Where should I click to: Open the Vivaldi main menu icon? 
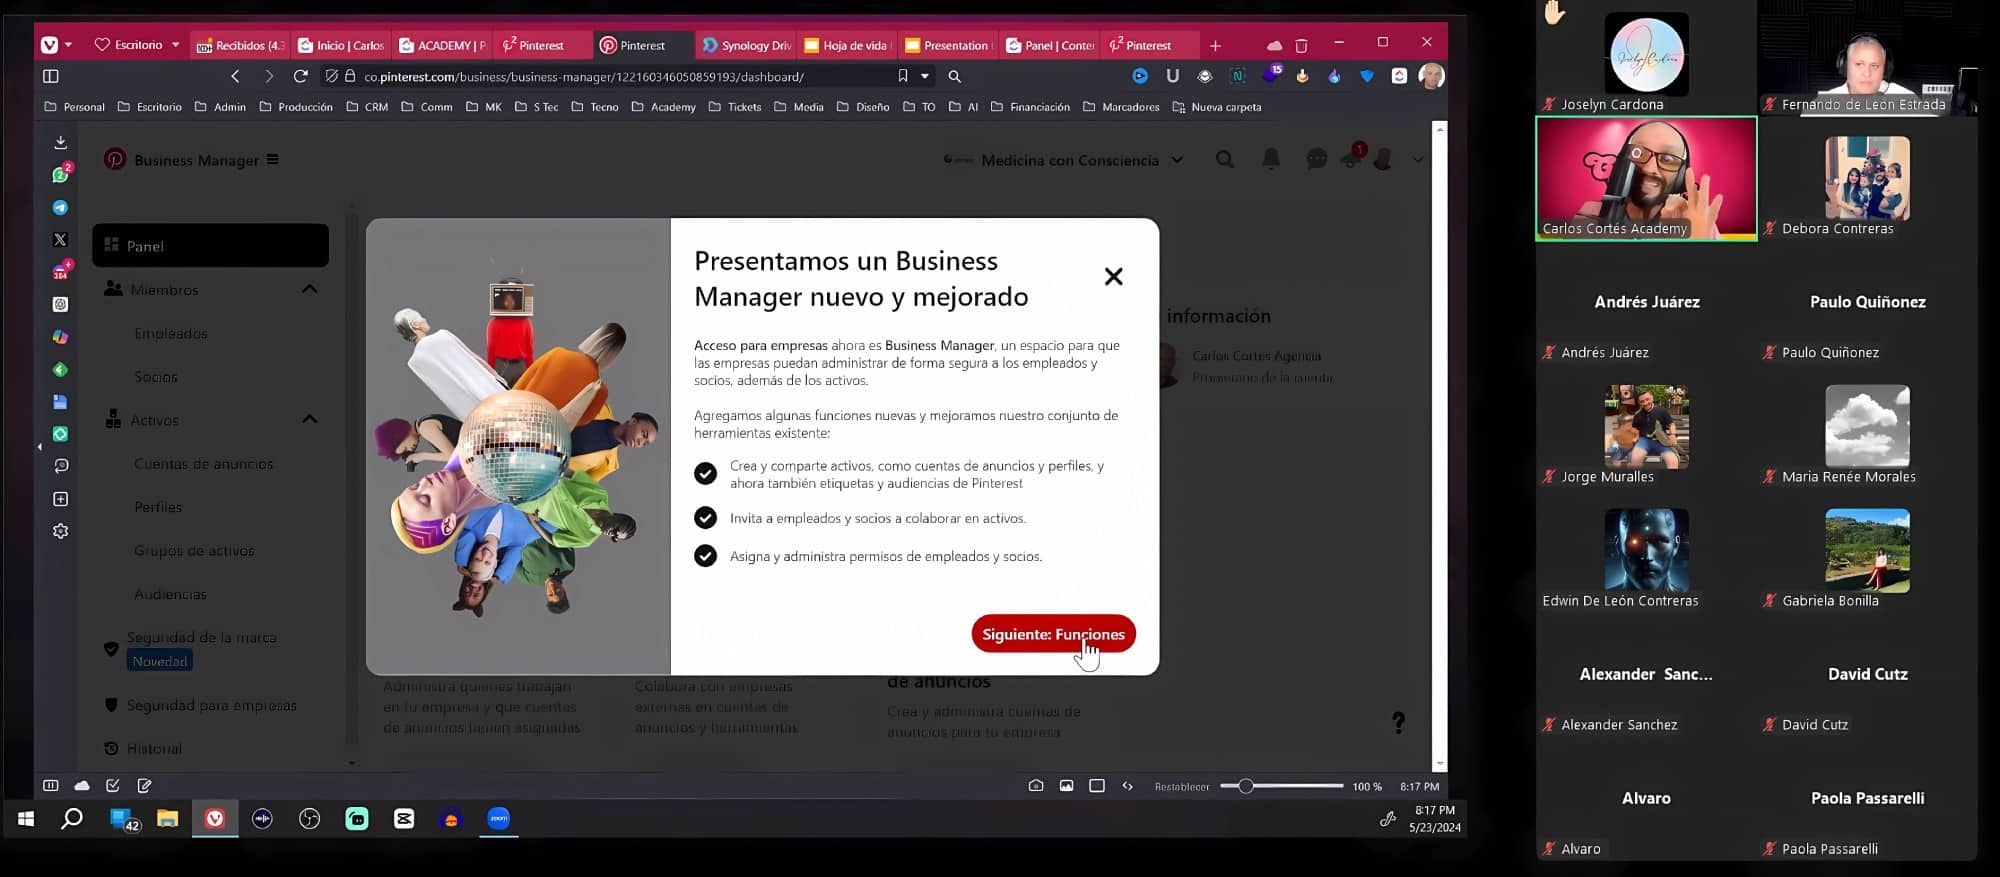49,45
